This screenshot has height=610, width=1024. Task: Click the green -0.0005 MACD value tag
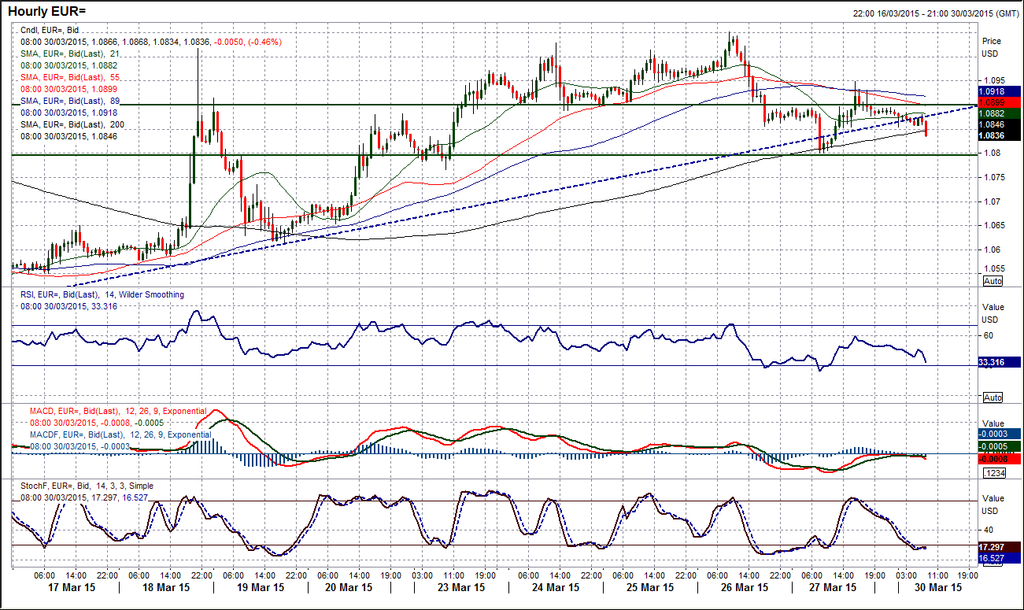(x=999, y=446)
